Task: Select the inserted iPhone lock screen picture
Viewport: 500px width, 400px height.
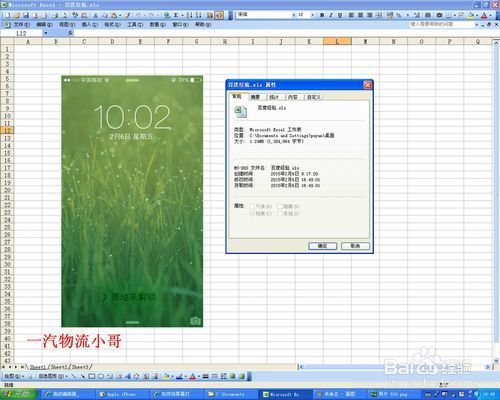Action: (x=132, y=201)
